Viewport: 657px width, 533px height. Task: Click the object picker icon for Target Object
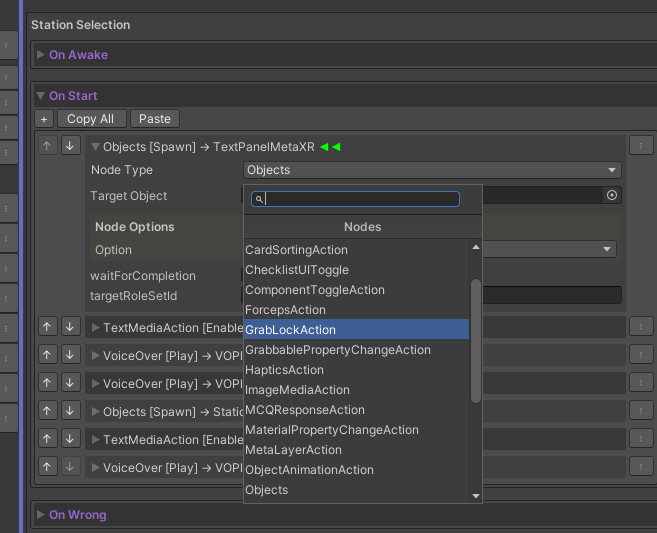[612, 196]
